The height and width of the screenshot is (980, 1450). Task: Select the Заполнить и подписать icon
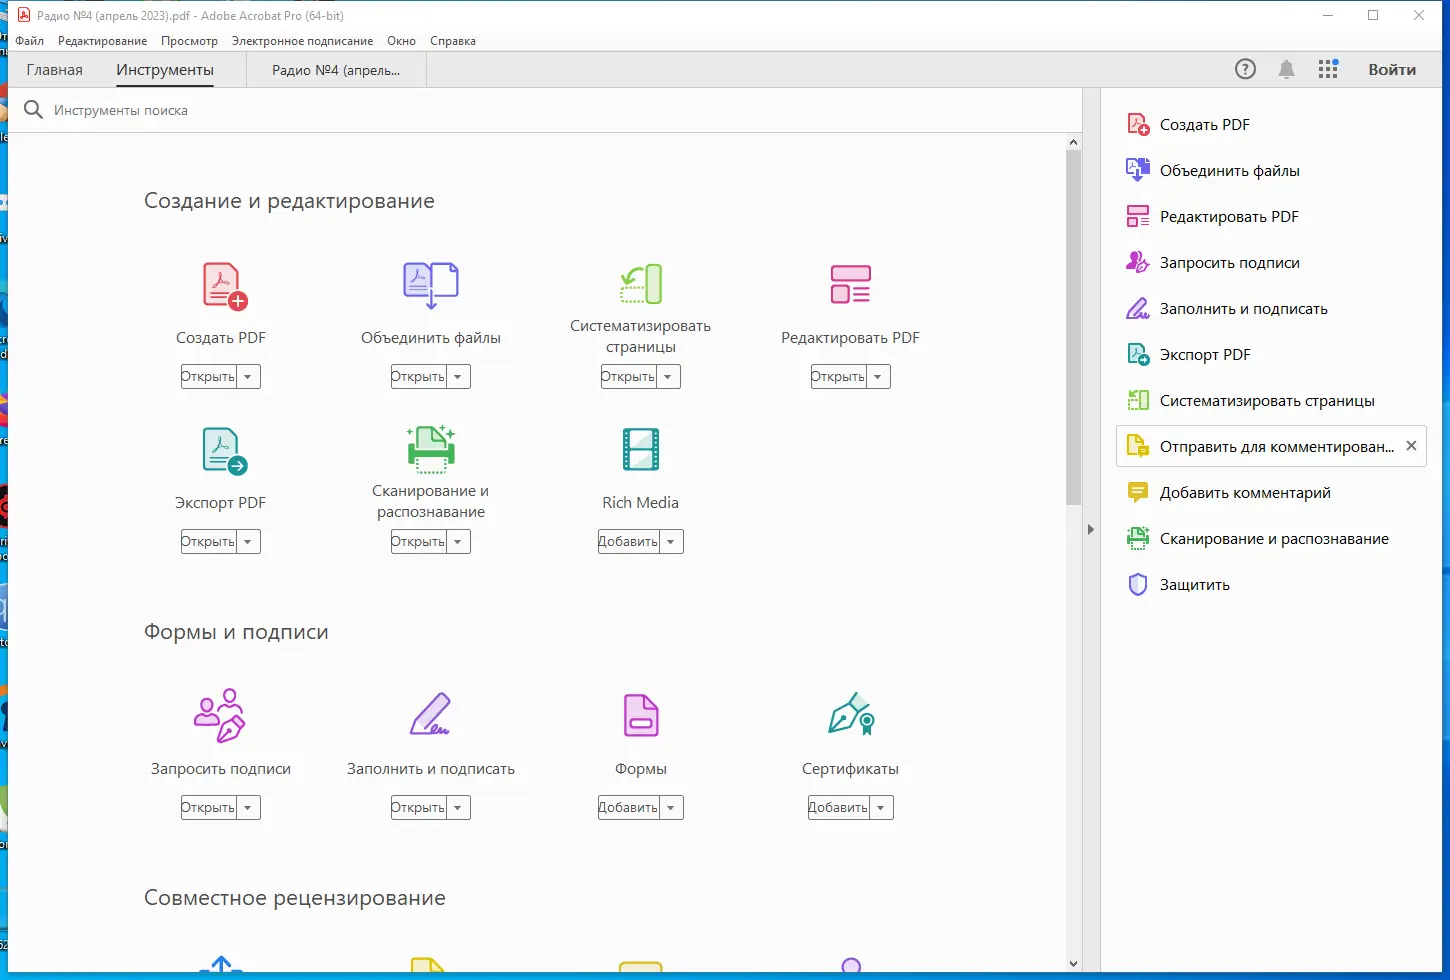click(x=430, y=715)
